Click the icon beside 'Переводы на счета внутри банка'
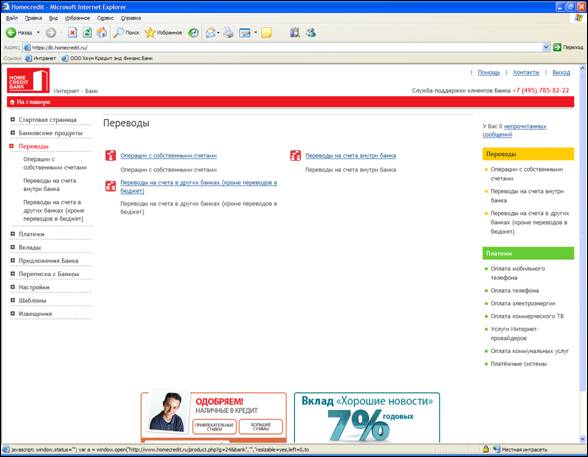 (x=296, y=155)
